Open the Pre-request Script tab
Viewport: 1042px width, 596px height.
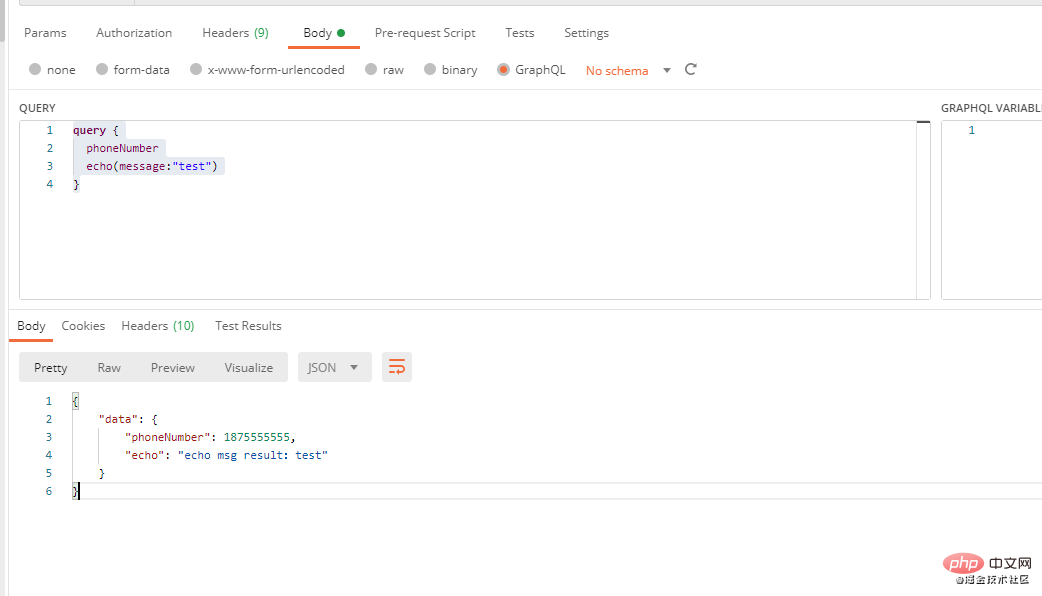425,33
